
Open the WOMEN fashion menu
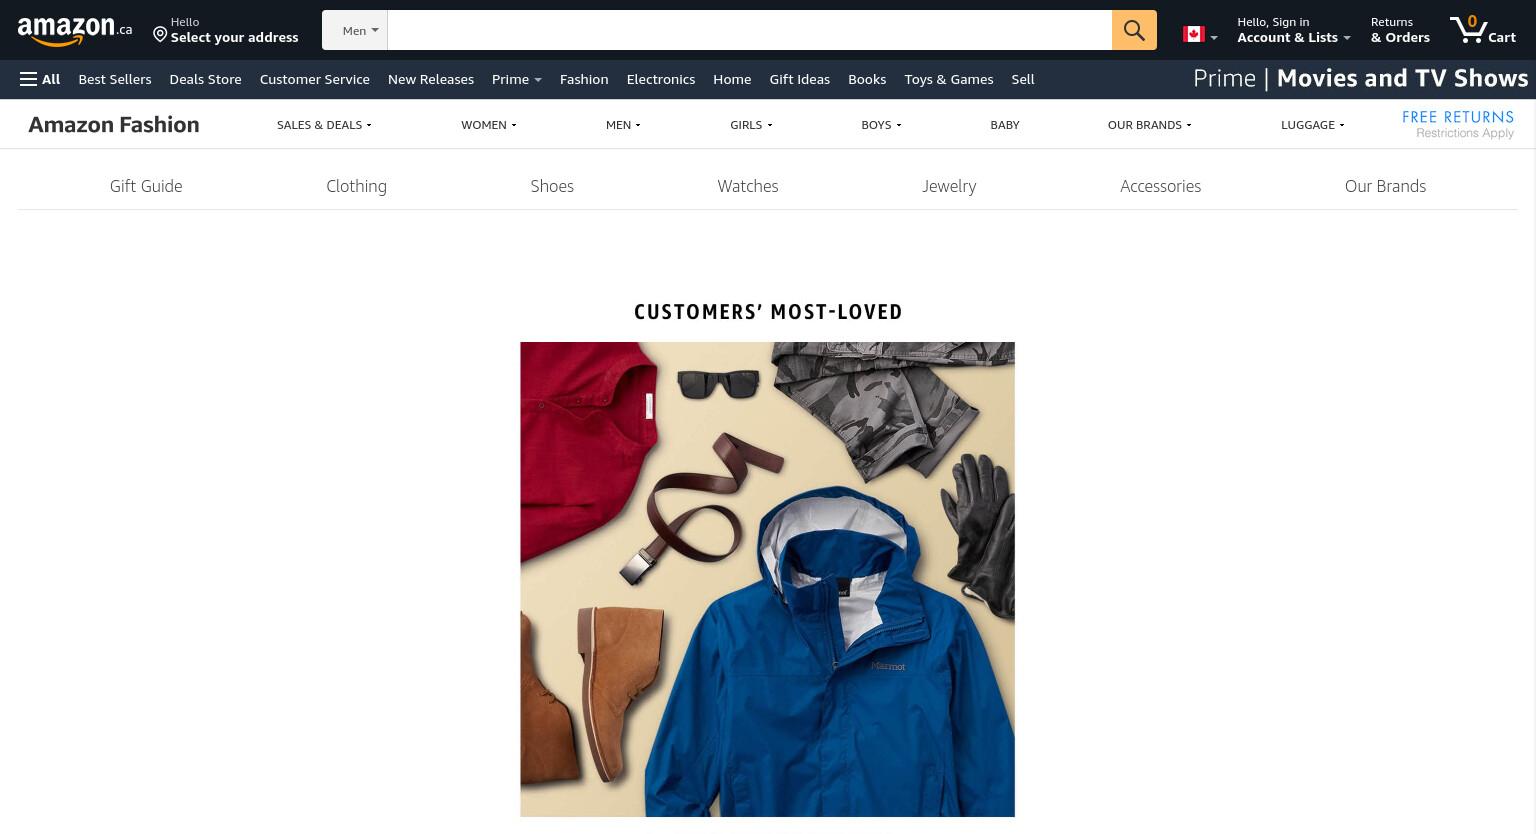(x=489, y=125)
